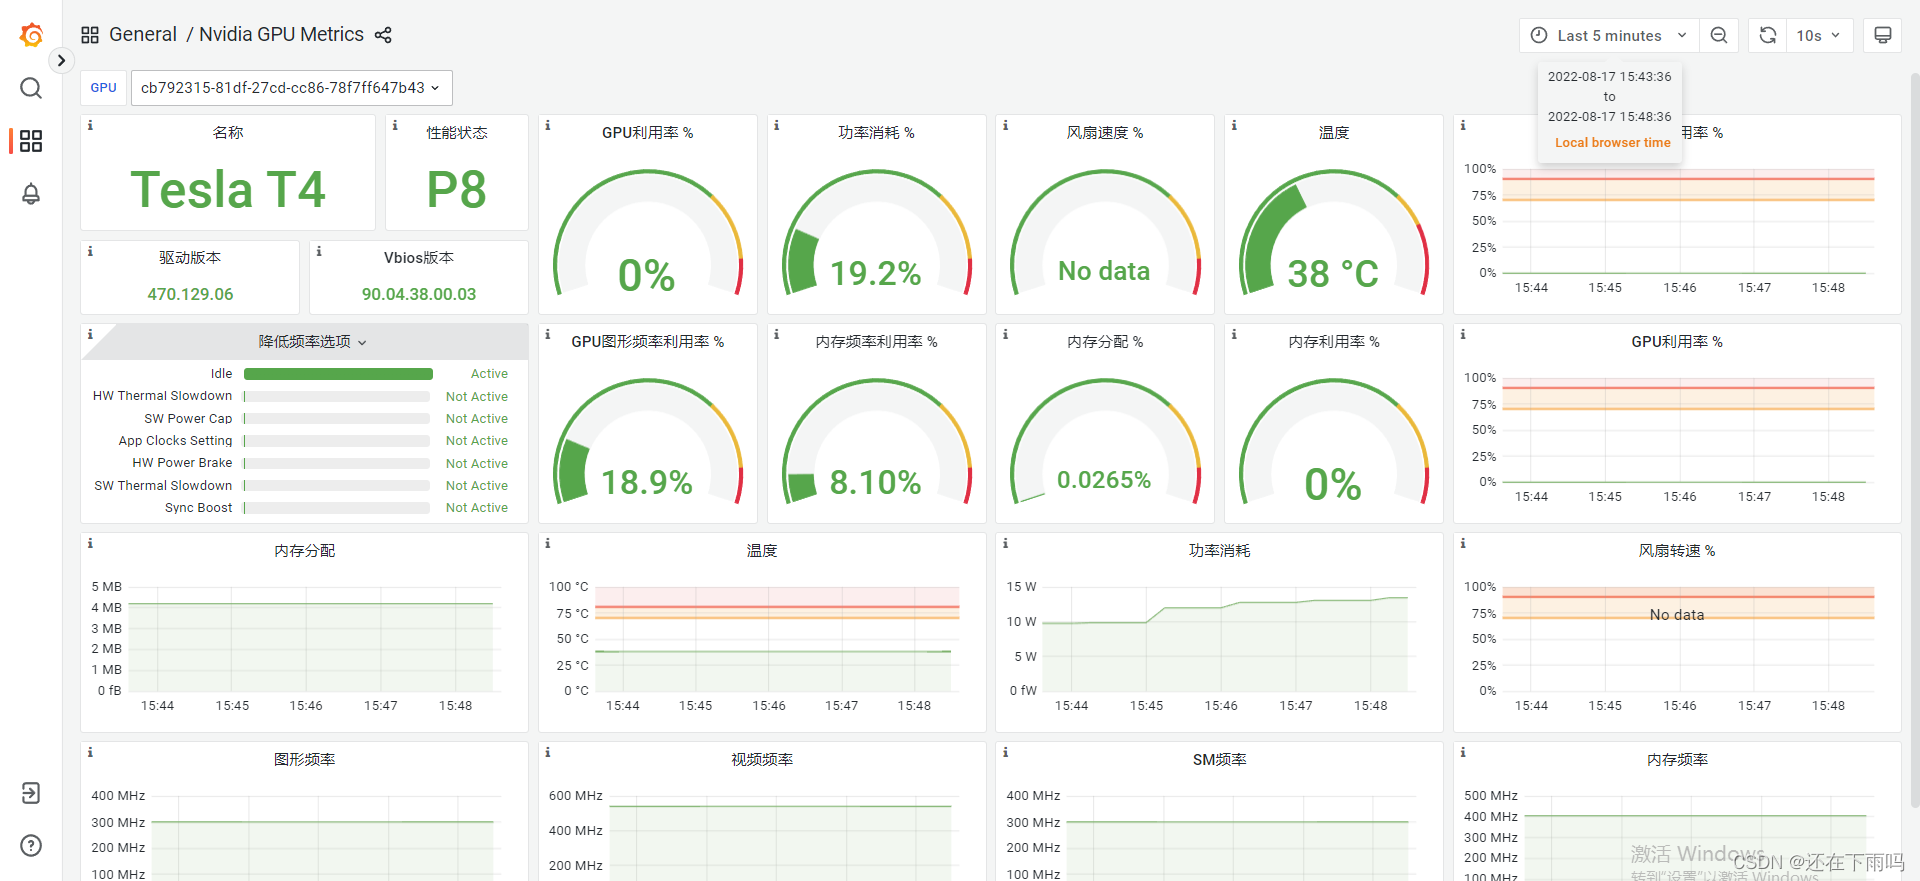Click the Tesla T4 name value
This screenshot has height=881, width=1920.
coord(228,189)
